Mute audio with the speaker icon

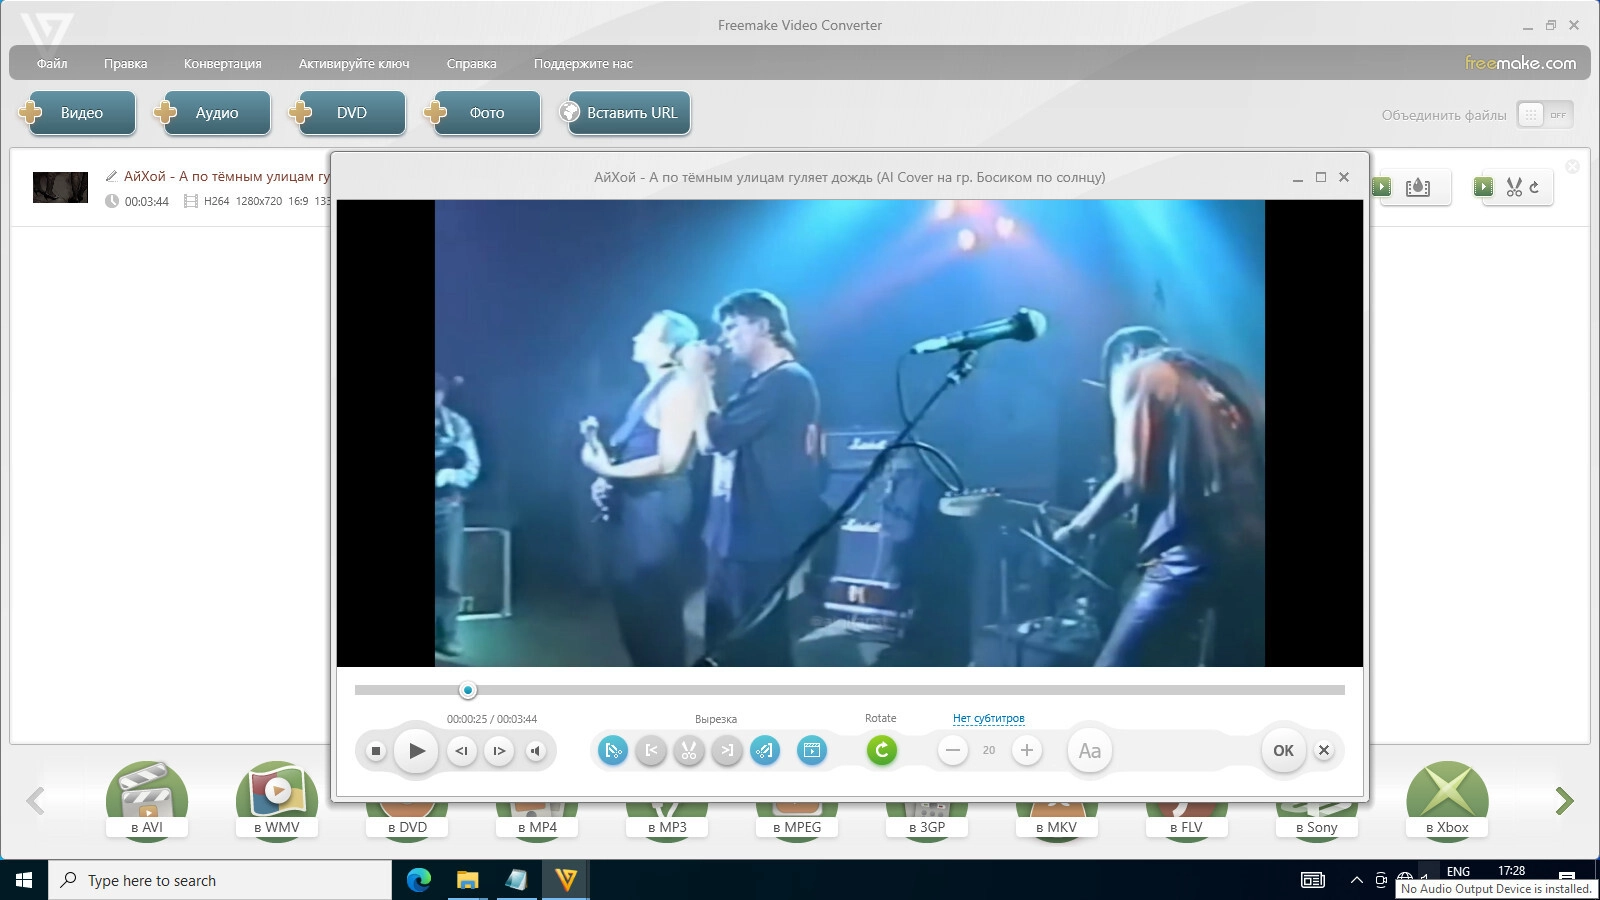(x=536, y=751)
